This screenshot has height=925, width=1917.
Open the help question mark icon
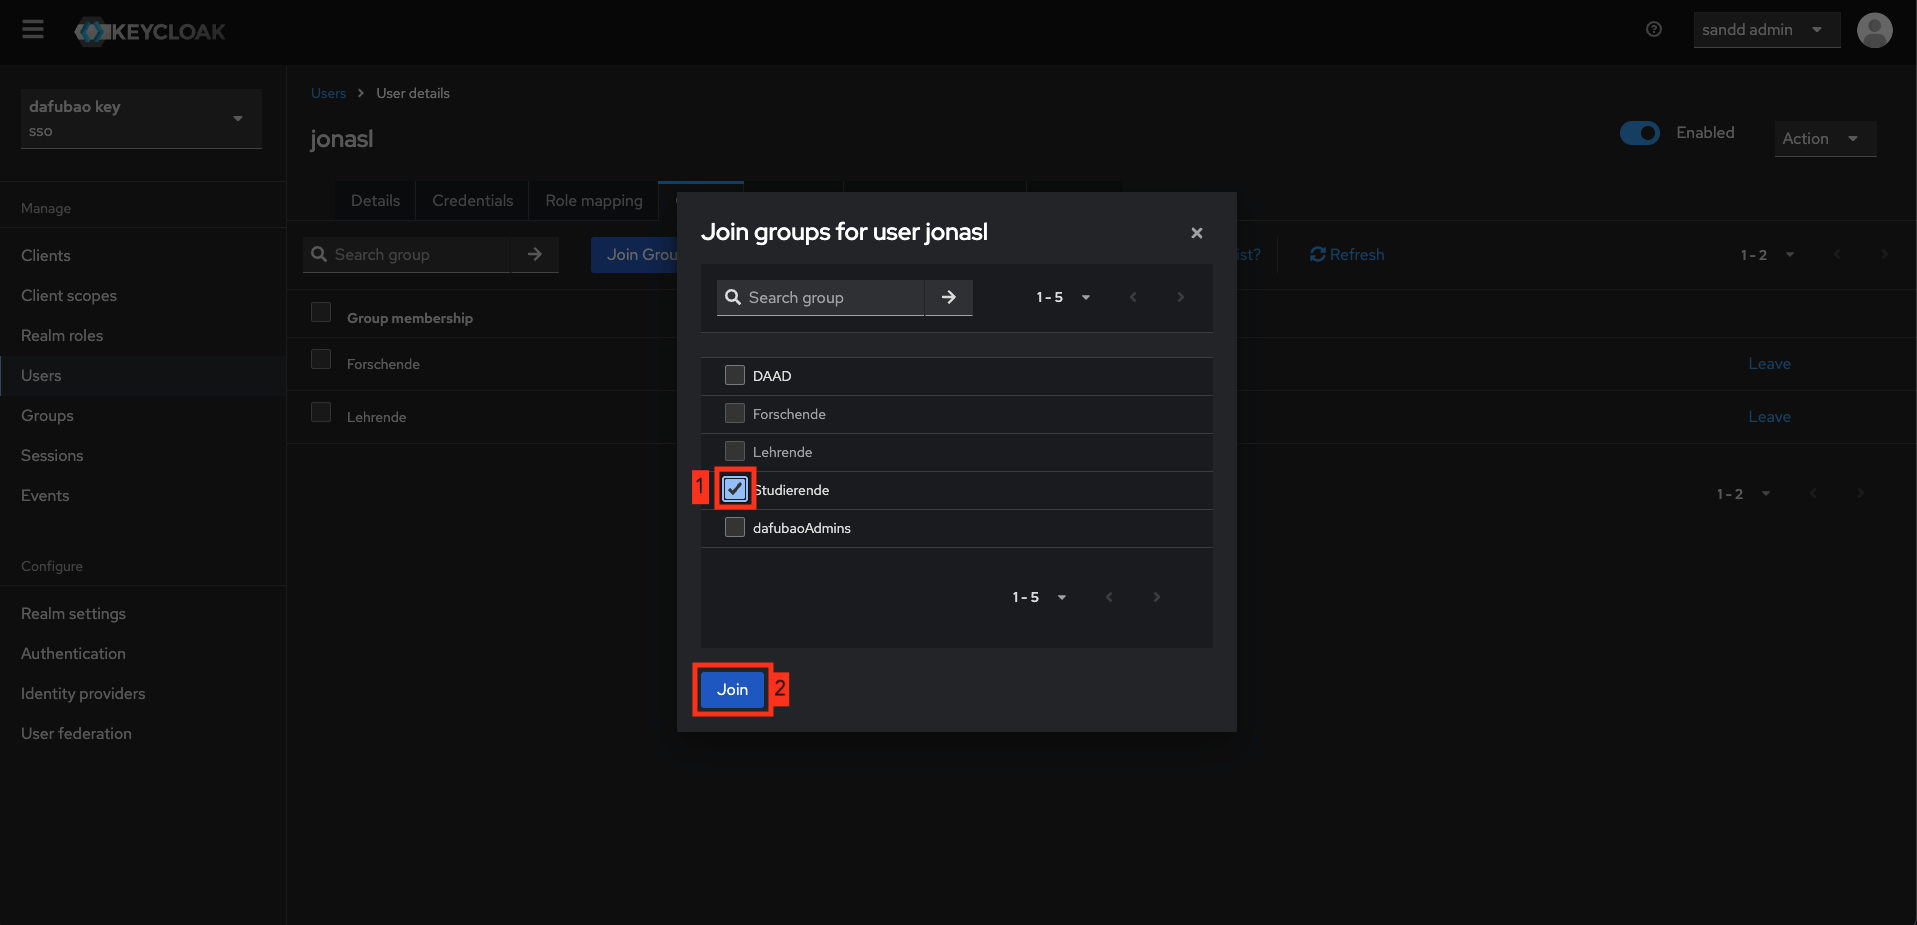(1654, 30)
